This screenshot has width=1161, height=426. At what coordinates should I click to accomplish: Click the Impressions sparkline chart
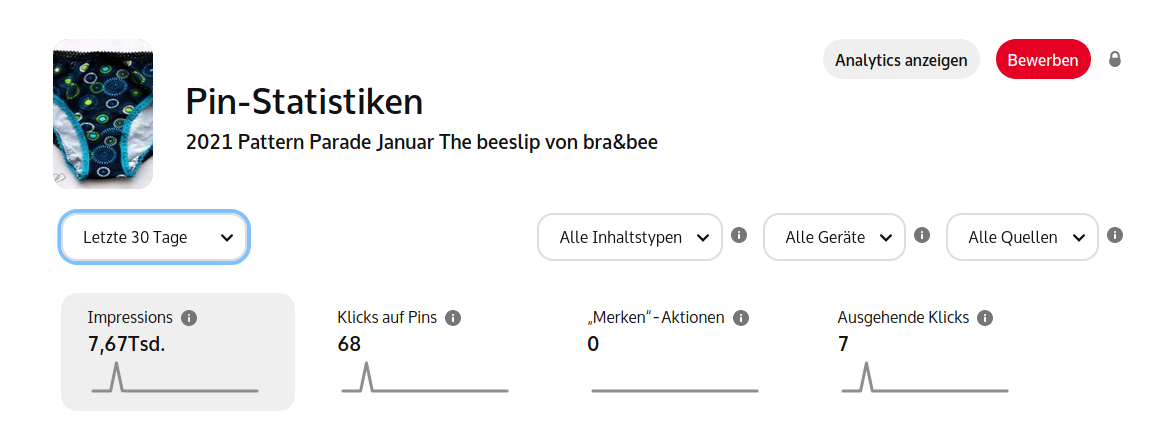175,377
